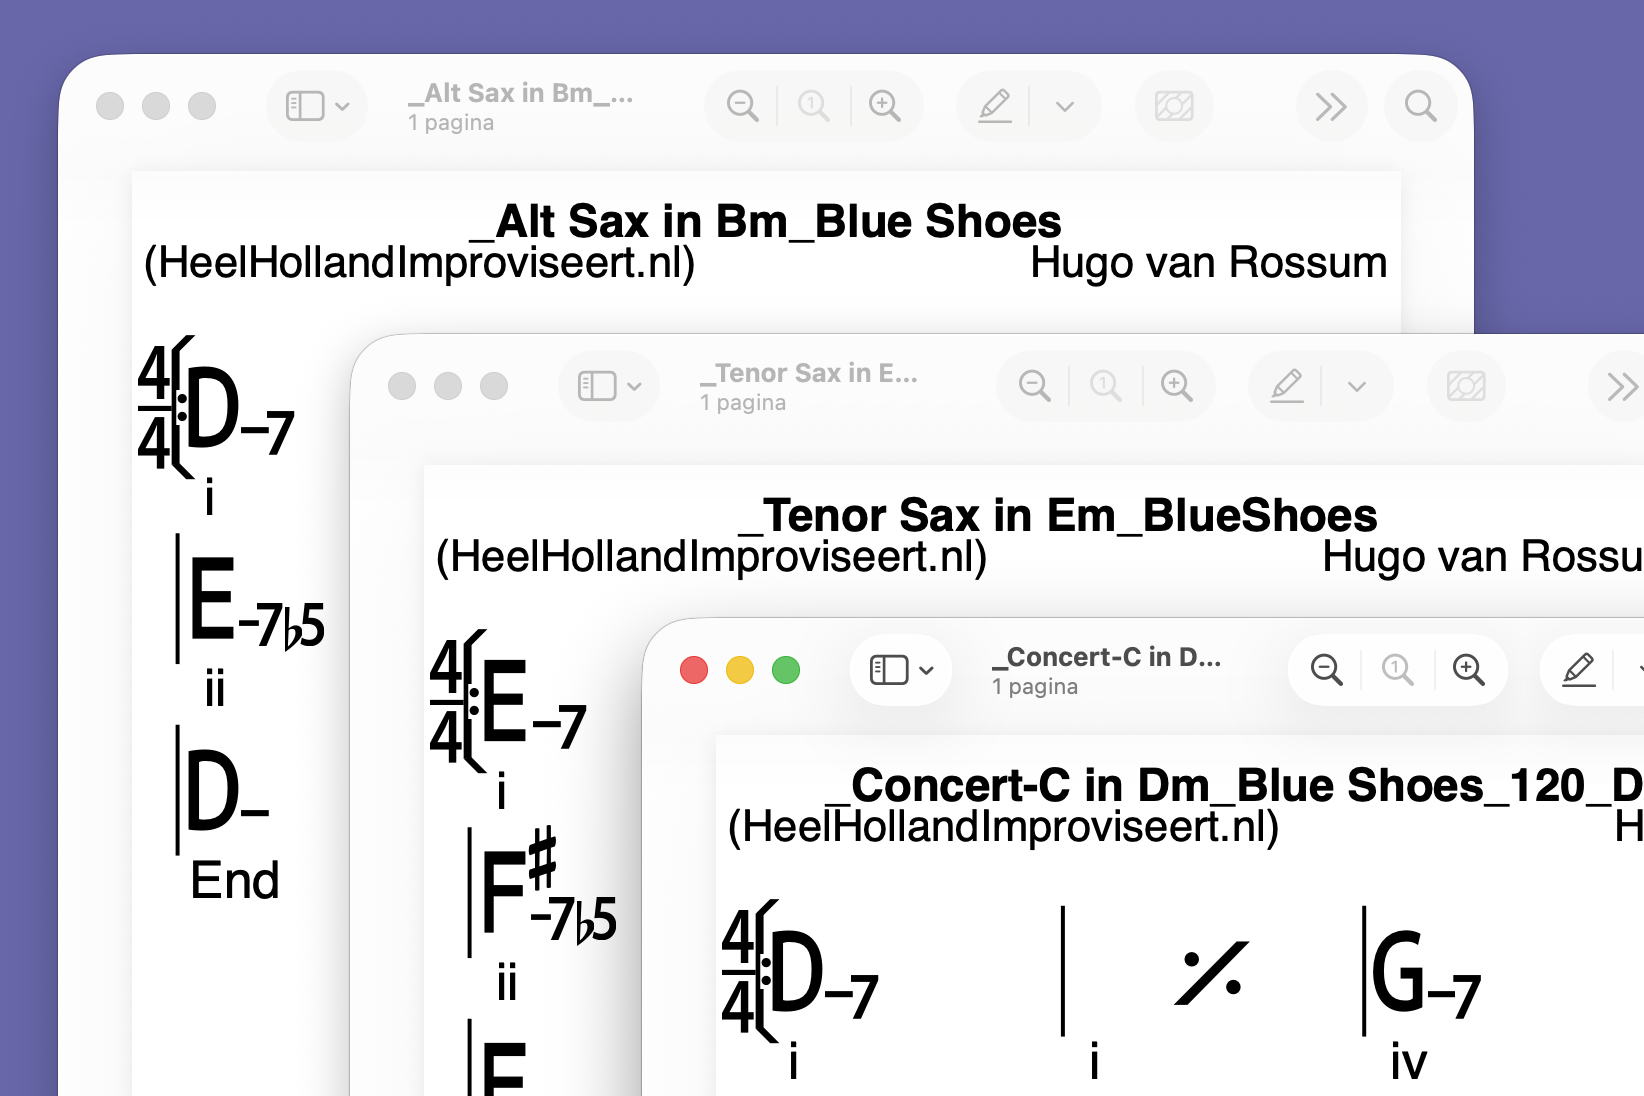1644x1096 pixels.
Task: Activate markup pen in Alt Sax window
Action: 994,106
